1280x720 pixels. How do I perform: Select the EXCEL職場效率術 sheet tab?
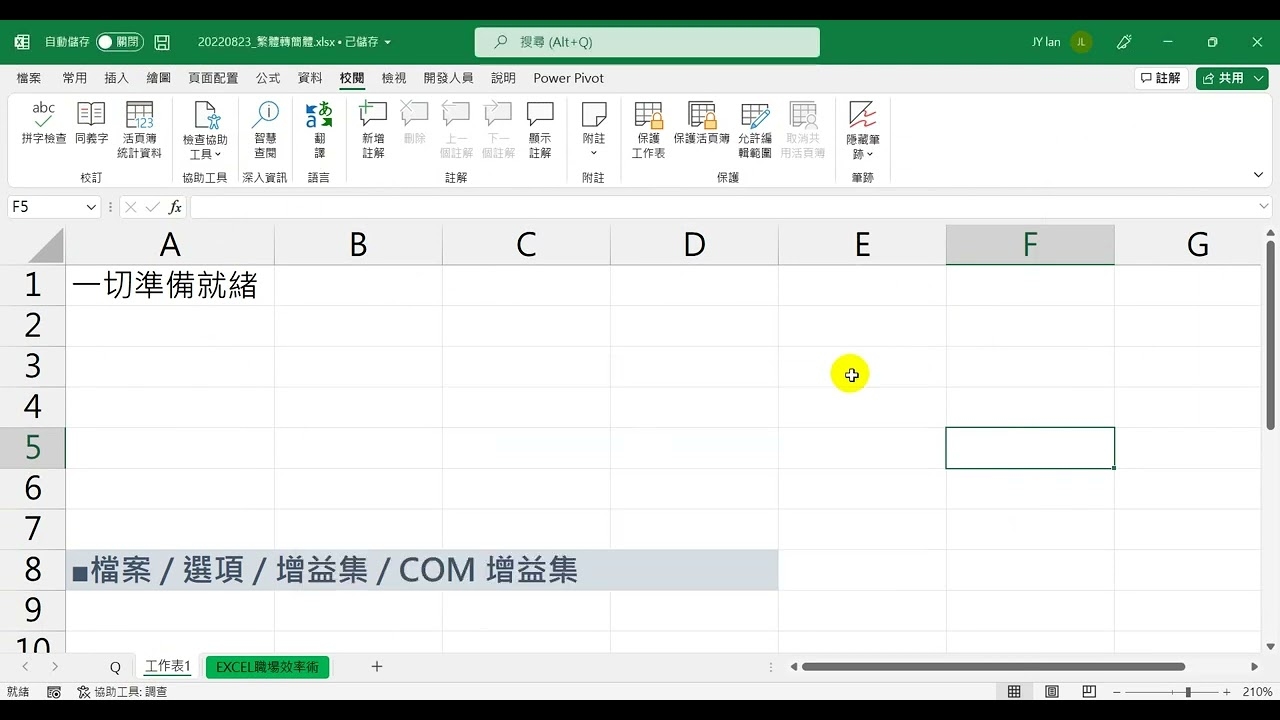[266, 665]
